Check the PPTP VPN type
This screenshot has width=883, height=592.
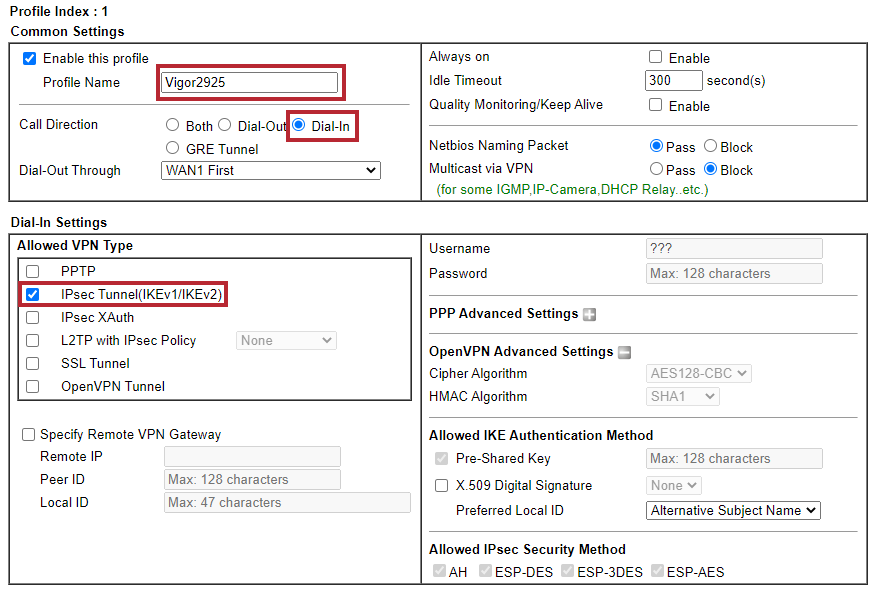tap(33, 271)
